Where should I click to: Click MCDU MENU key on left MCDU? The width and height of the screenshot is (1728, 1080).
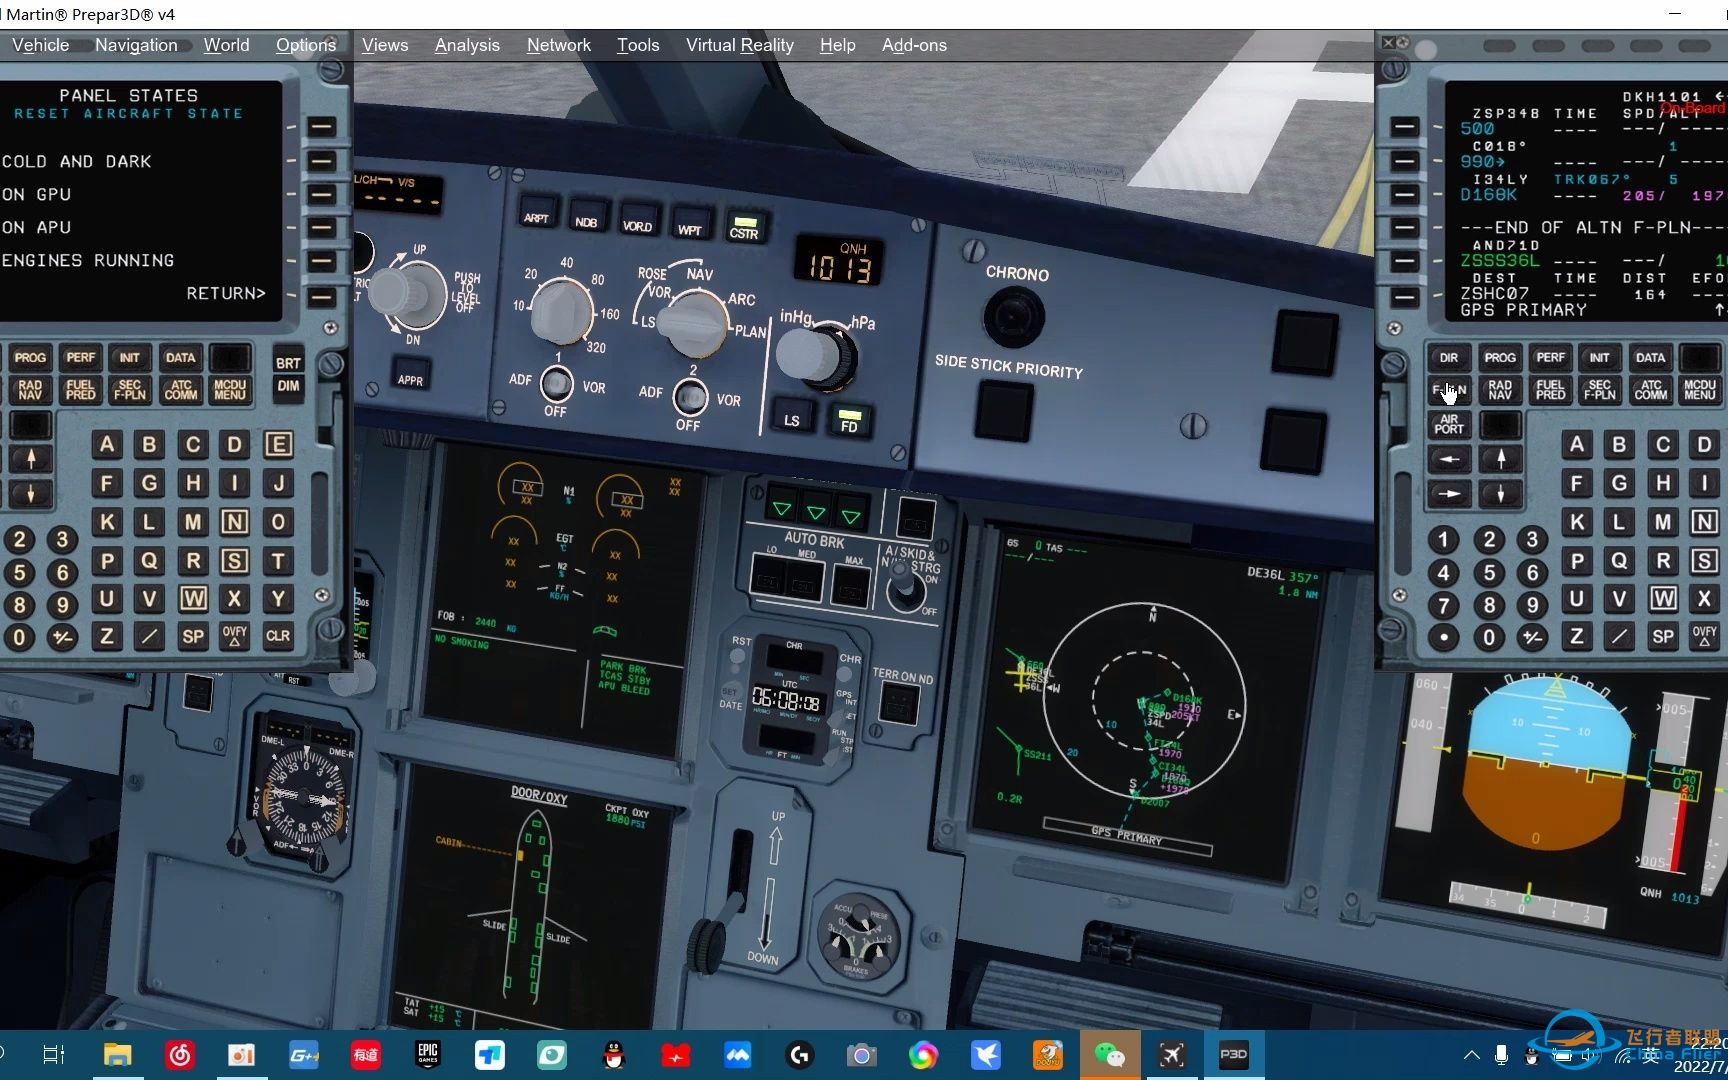(230, 390)
